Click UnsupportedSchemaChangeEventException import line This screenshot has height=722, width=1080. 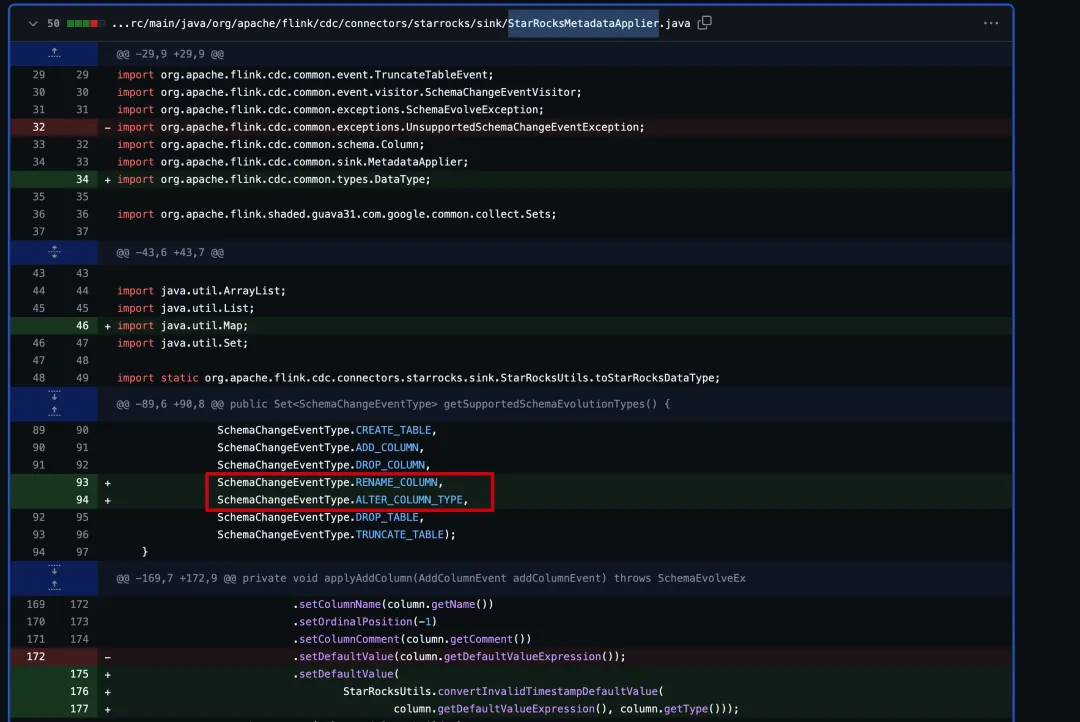pyautogui.click(x=381, y=127)
